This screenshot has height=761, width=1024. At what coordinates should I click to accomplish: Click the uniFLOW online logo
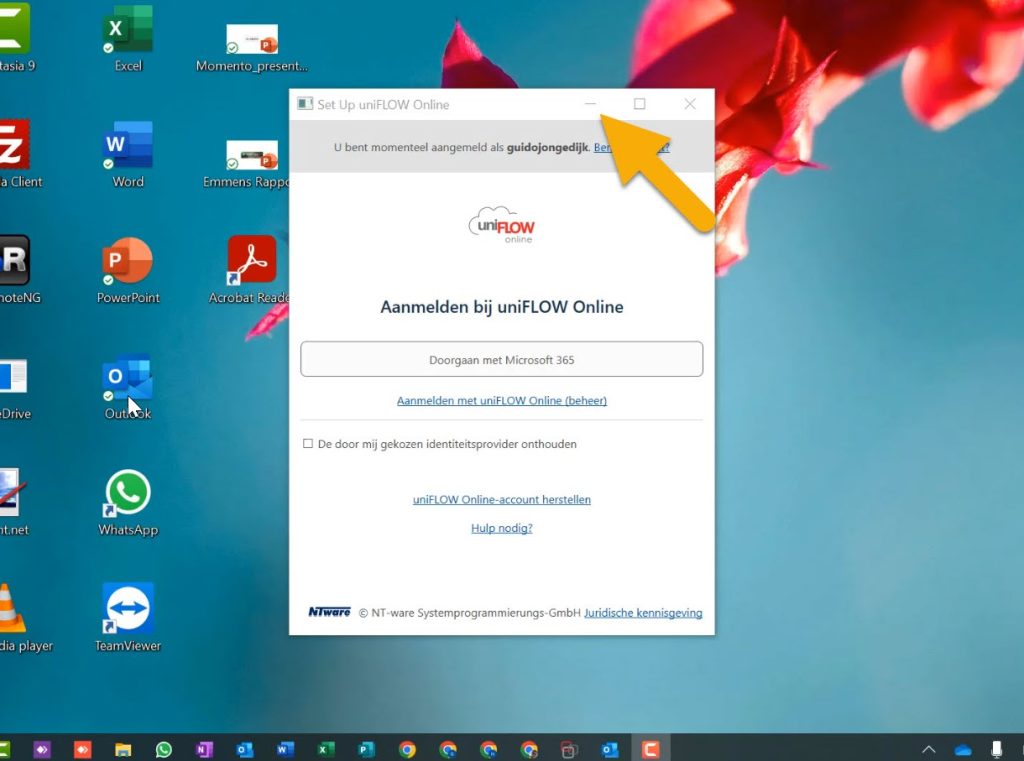click(x=502, y=225)
